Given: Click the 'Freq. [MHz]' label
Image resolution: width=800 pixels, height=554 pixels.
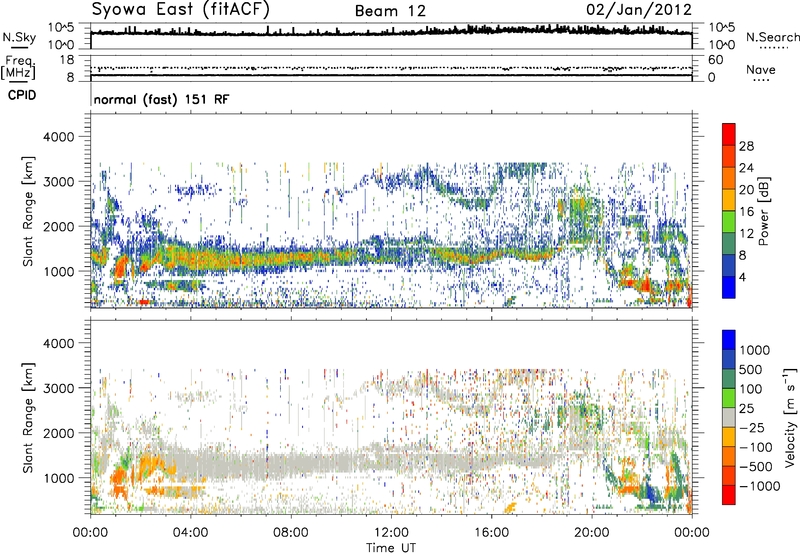Looking at the screenshot, I should [18, 68].
